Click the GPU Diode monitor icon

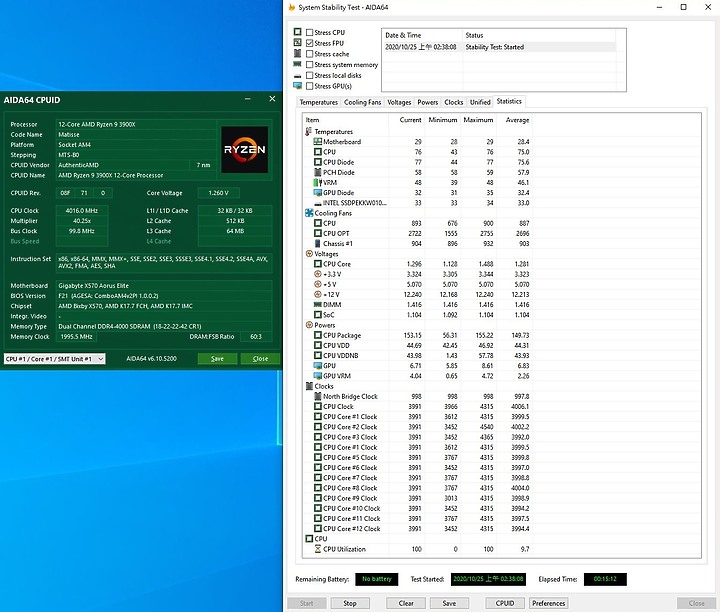tap(317, 193)
